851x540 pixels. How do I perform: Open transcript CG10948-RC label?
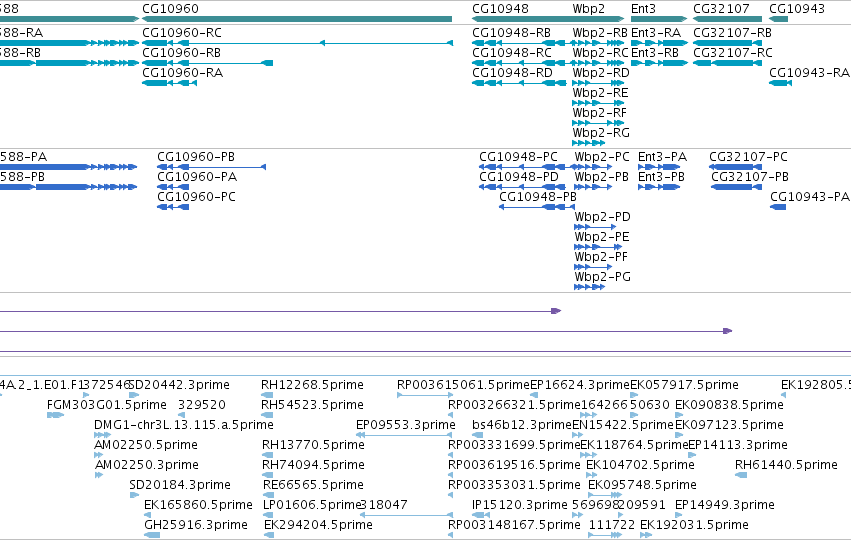tap(512, 53)
